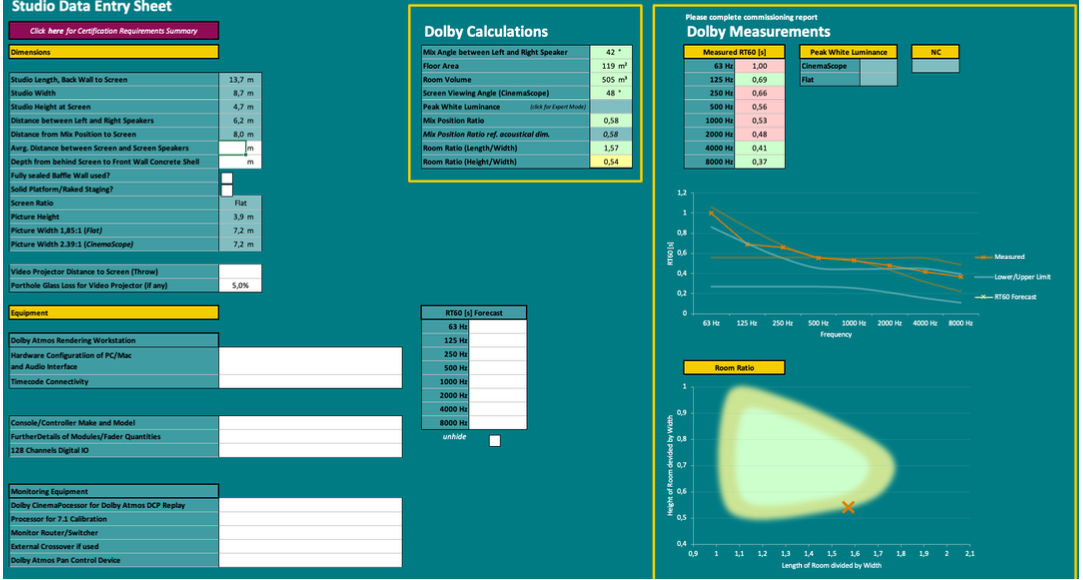Click the External Crossover if used field
The width and height of the screenshot is (1083, 580).
coord(310,546)
